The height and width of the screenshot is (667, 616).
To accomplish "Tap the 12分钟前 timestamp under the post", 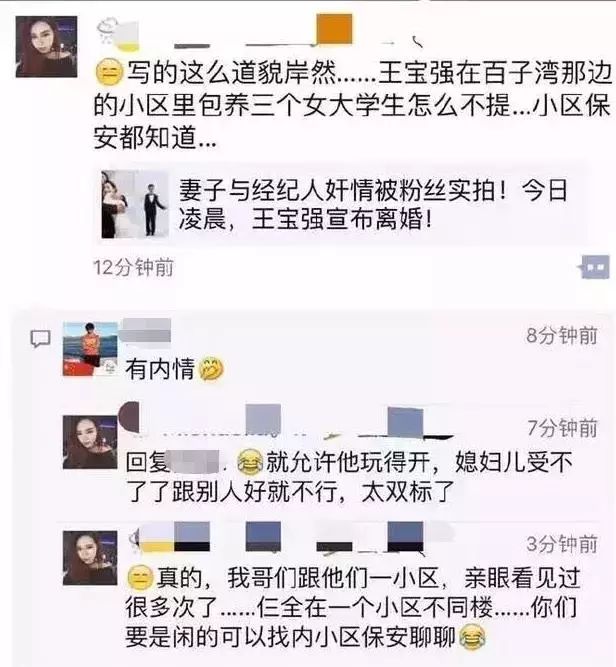I will tap(133, 268).
